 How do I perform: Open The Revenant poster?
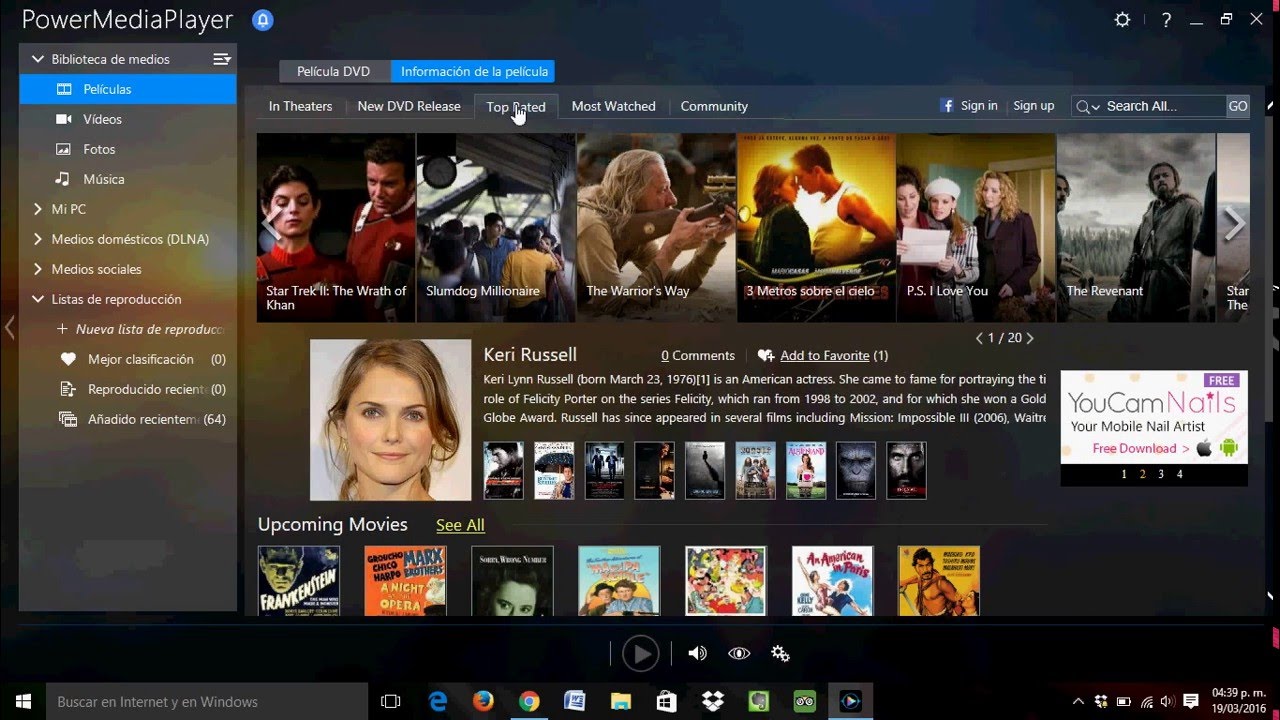click(x=1136, y=227)
